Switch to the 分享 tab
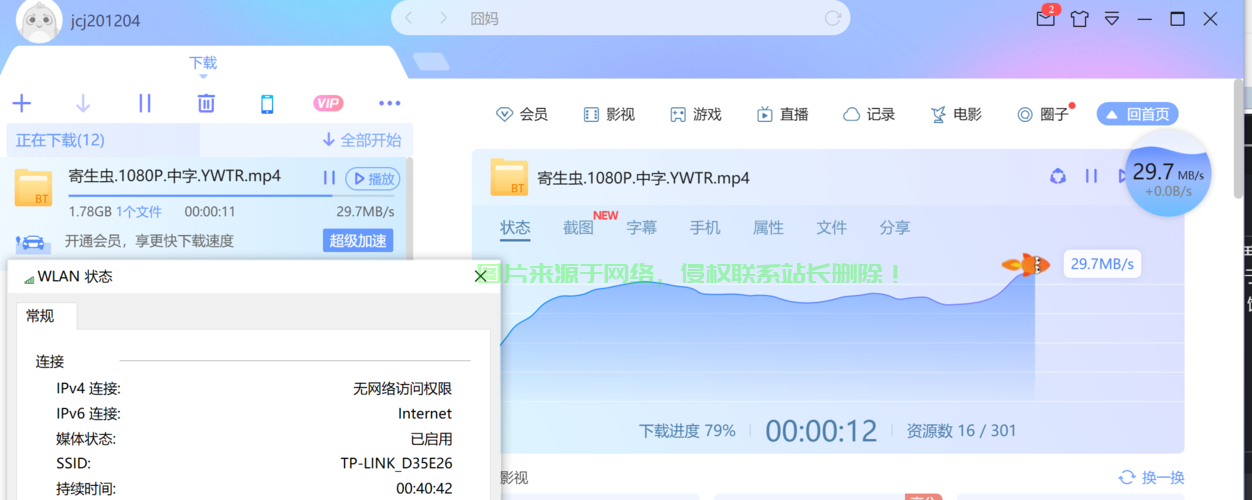This screenshot has height=500, width=1252. [895, 228]
